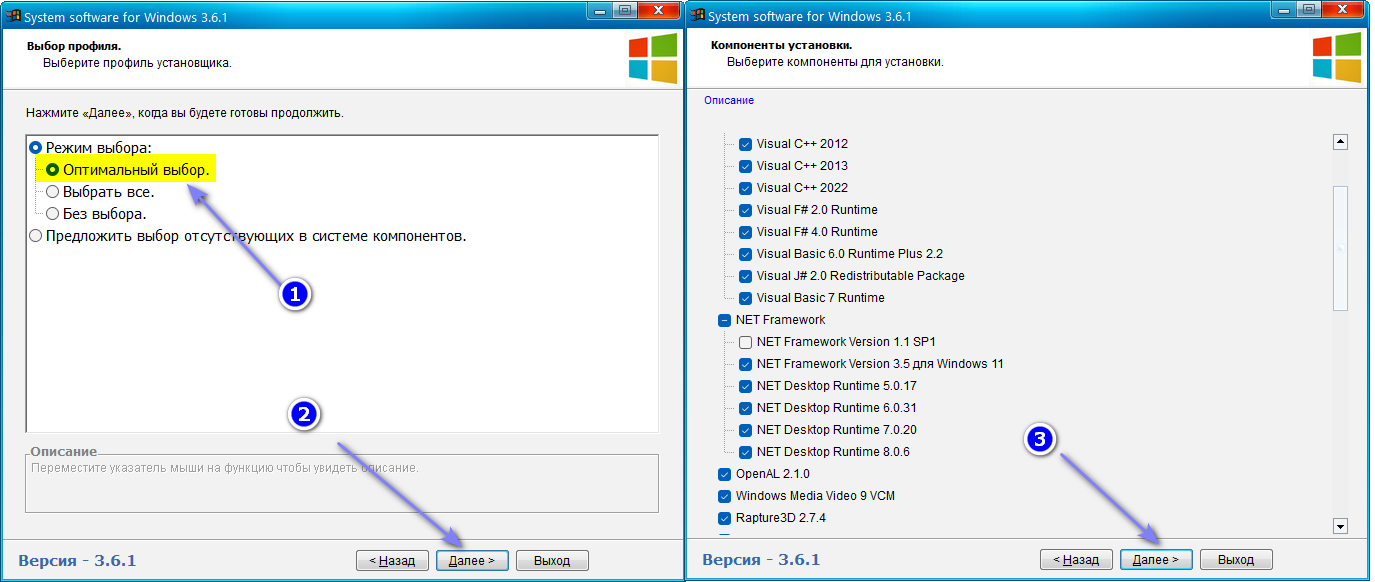Screen dimensions: 1375x582
Task: Pick the "Без выбора" radio option
Action: tap(52, 214)
